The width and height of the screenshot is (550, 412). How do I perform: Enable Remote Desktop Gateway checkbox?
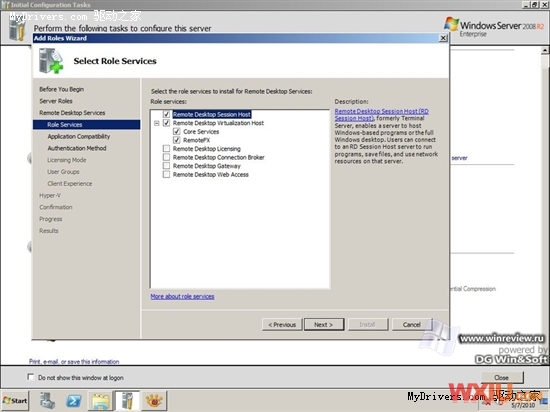click(167, 166)
